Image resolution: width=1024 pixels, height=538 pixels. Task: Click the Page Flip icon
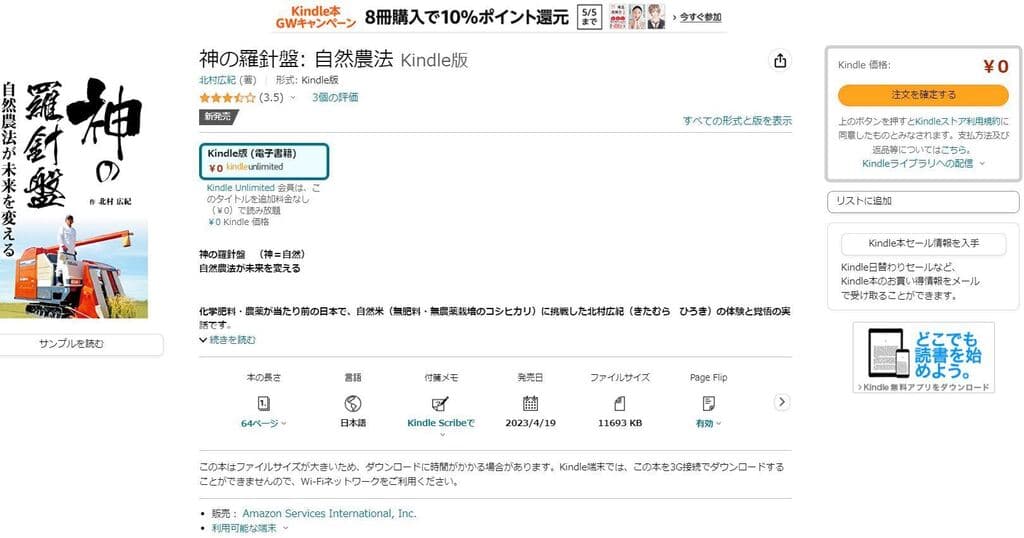(x=709, y=404)
